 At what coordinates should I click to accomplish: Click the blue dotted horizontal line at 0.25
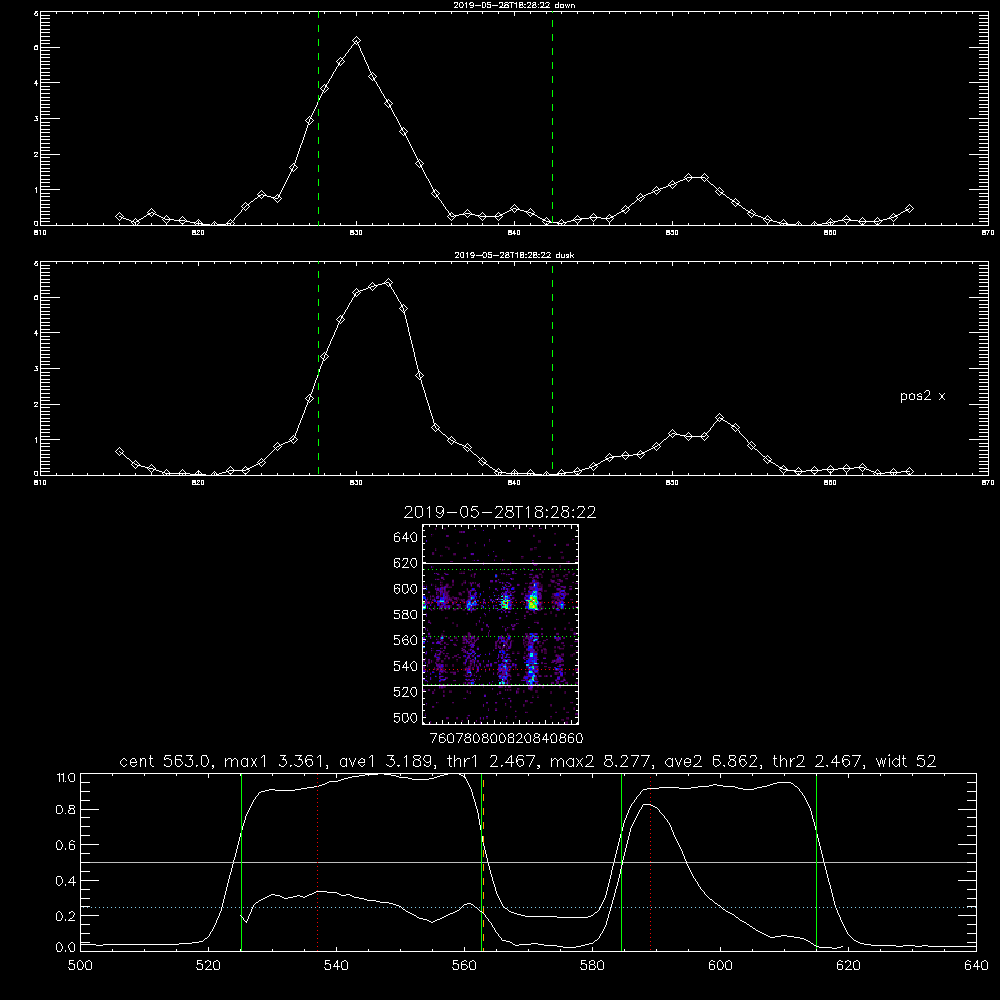coord(528,907)
